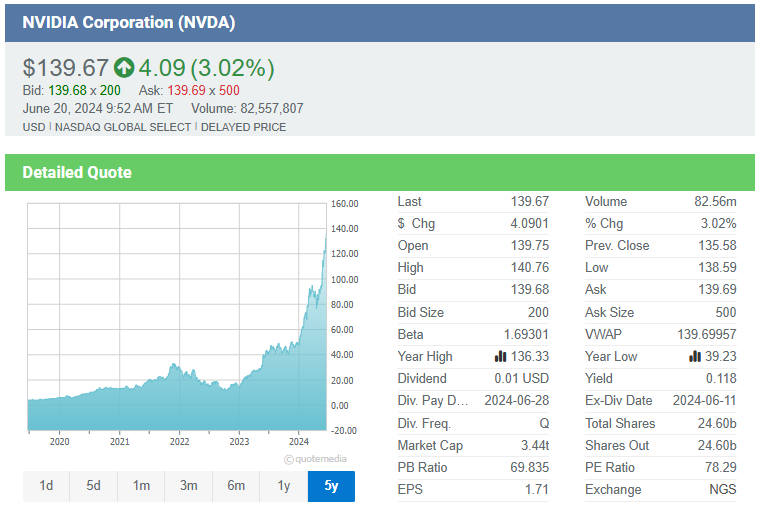Click the Year Low value 39.23
Image resolution: width=761 pixels, height=517 pixels.
pyautogui.click(x=721, y=356)
